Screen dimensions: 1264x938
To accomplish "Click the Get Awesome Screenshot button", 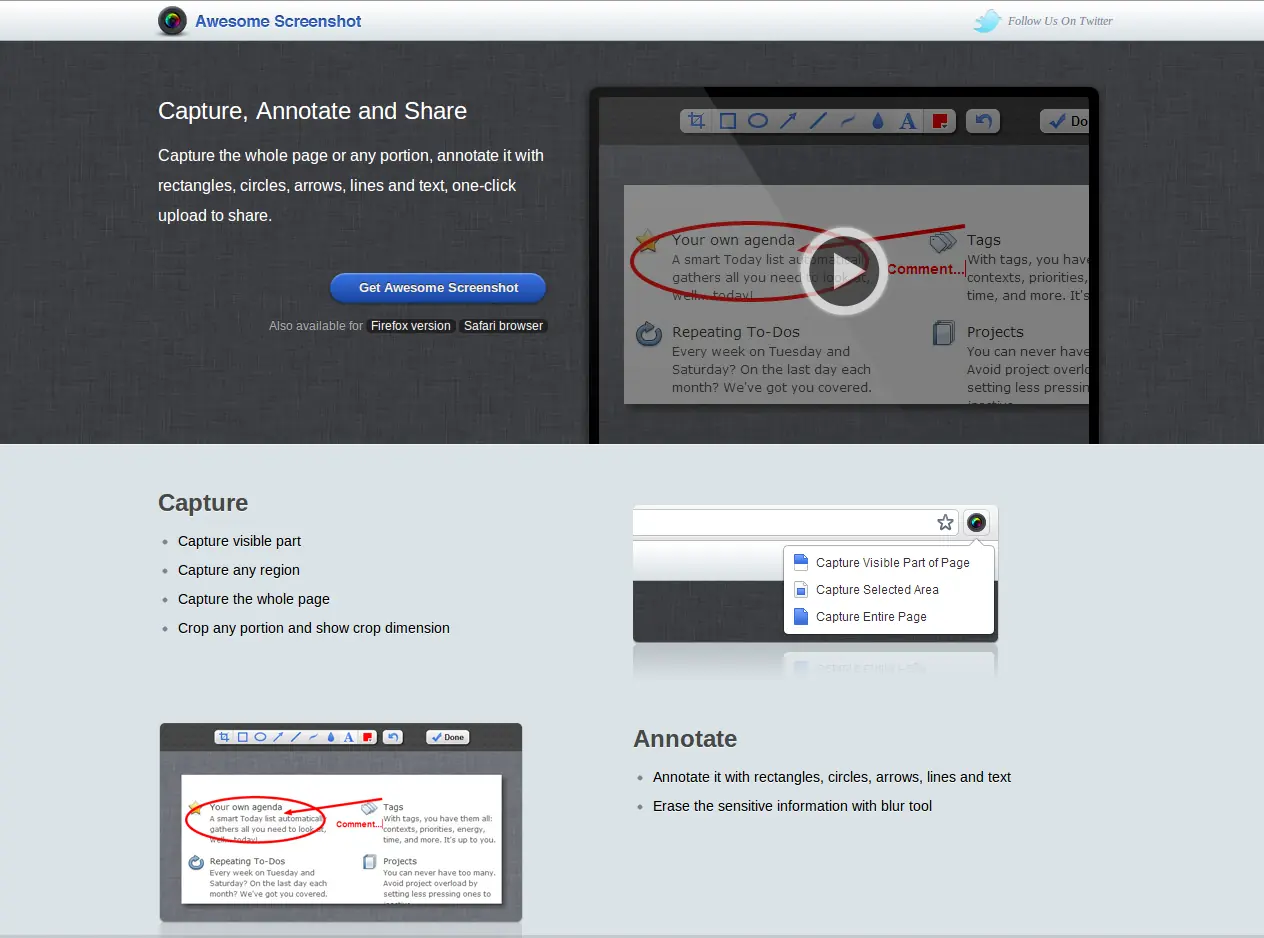I will (438, 288).
